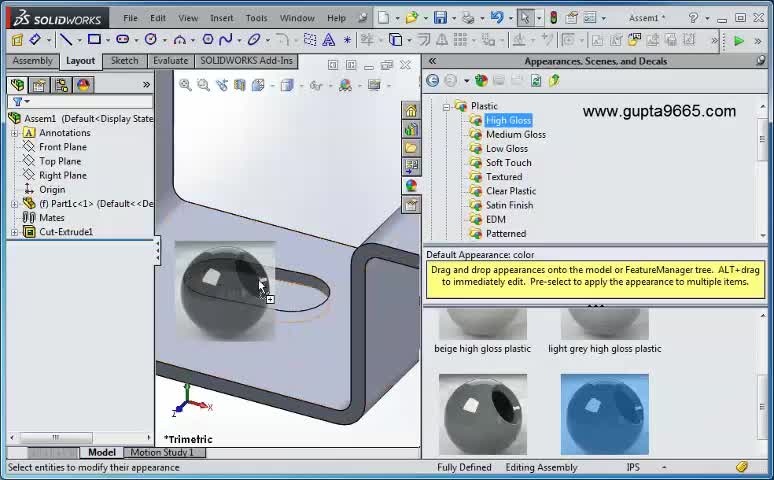Open the Undo dropdown arrow
774x480 pixels.
(510, 19)
